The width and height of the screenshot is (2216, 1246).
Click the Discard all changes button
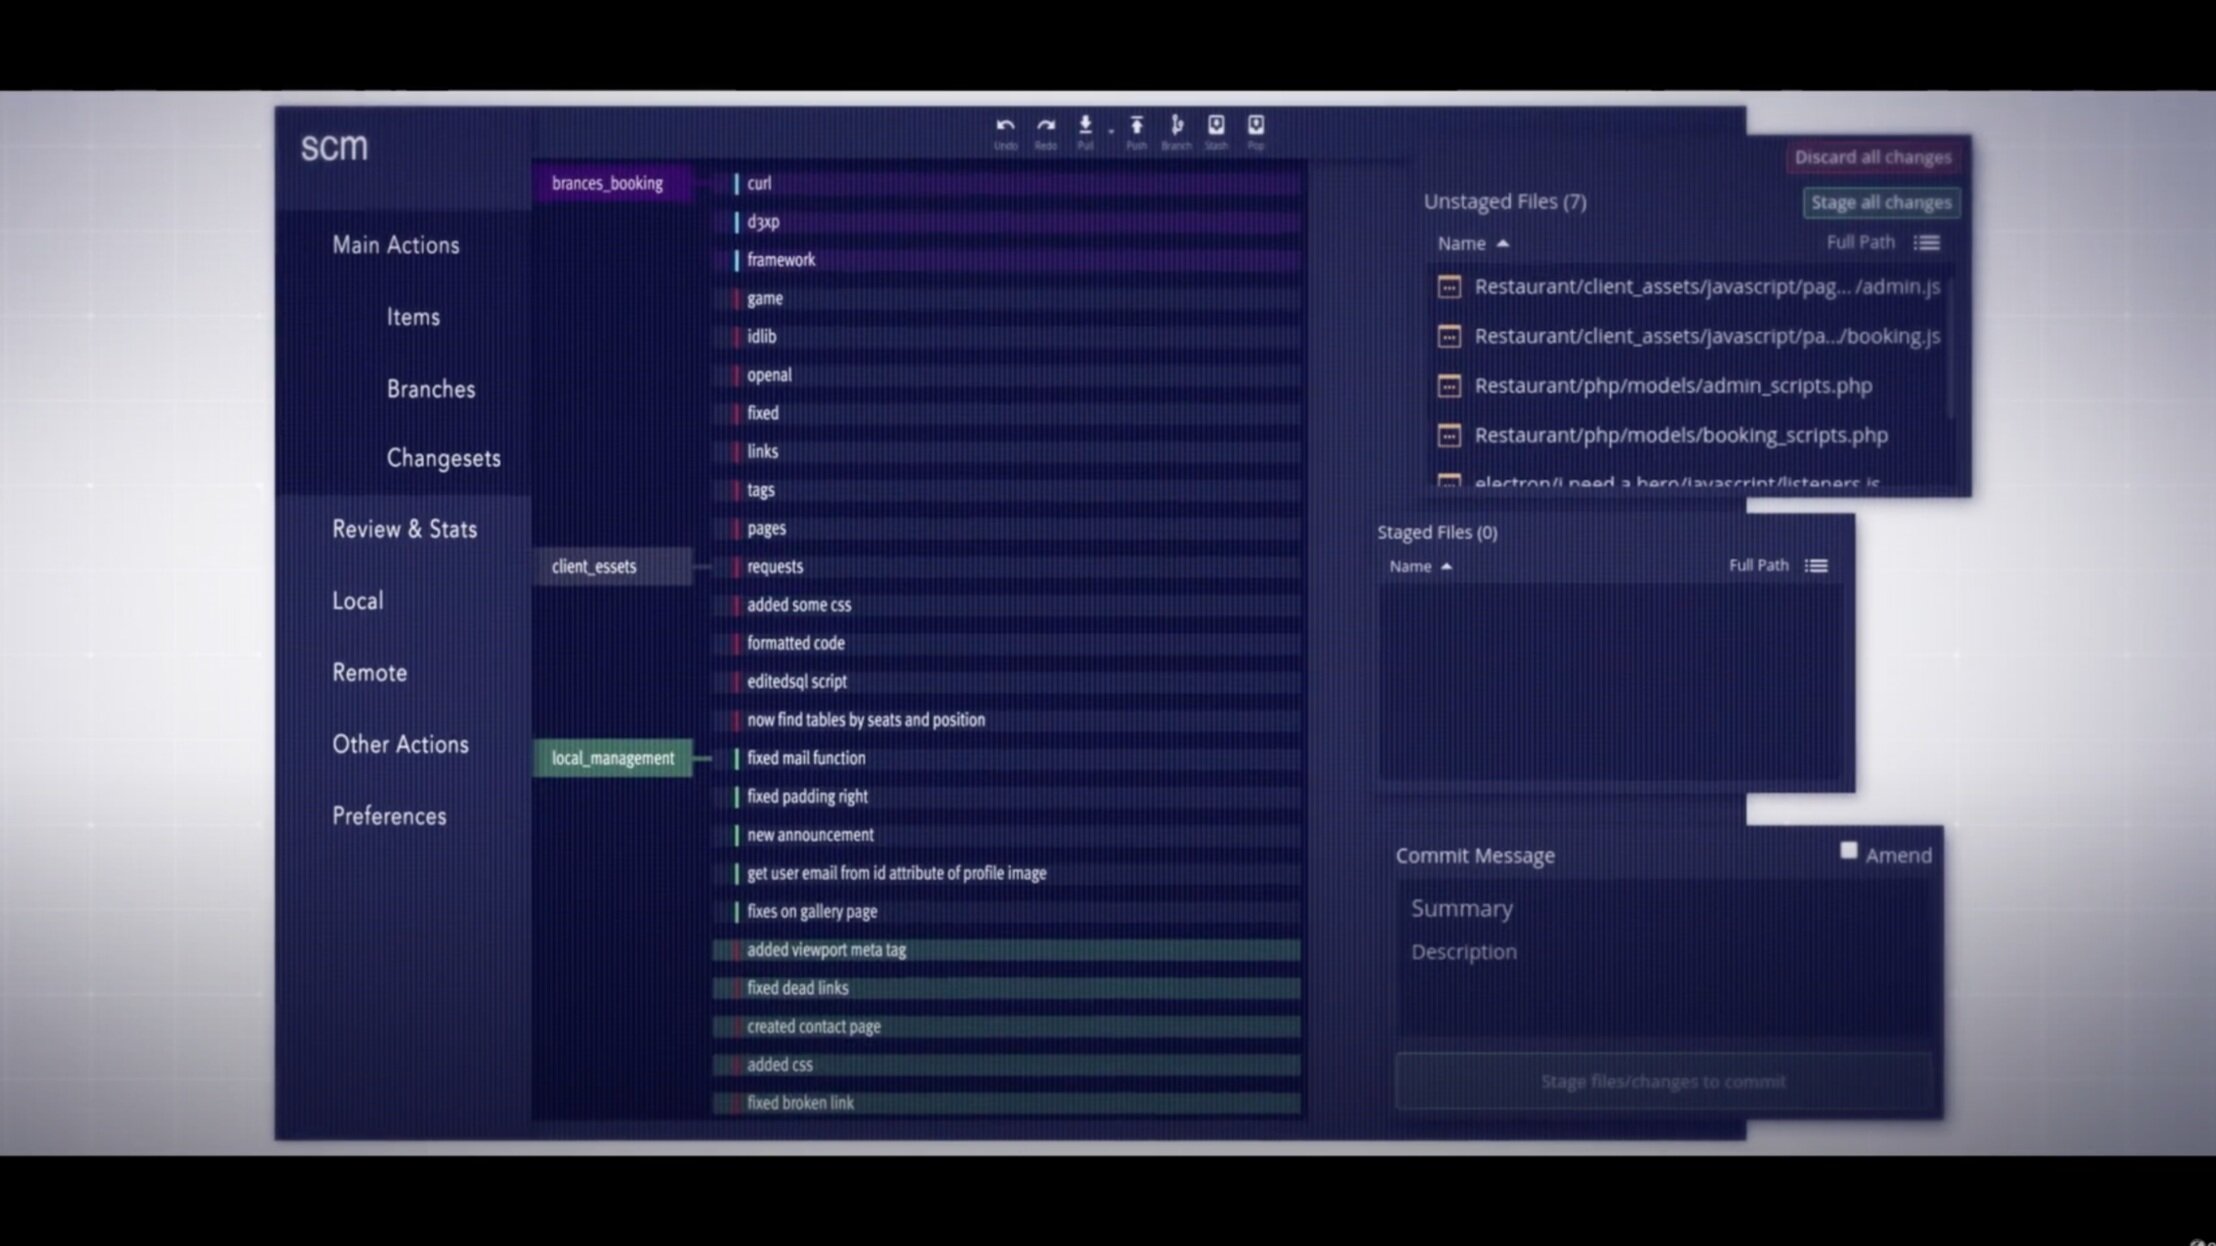coord(1872,157)
